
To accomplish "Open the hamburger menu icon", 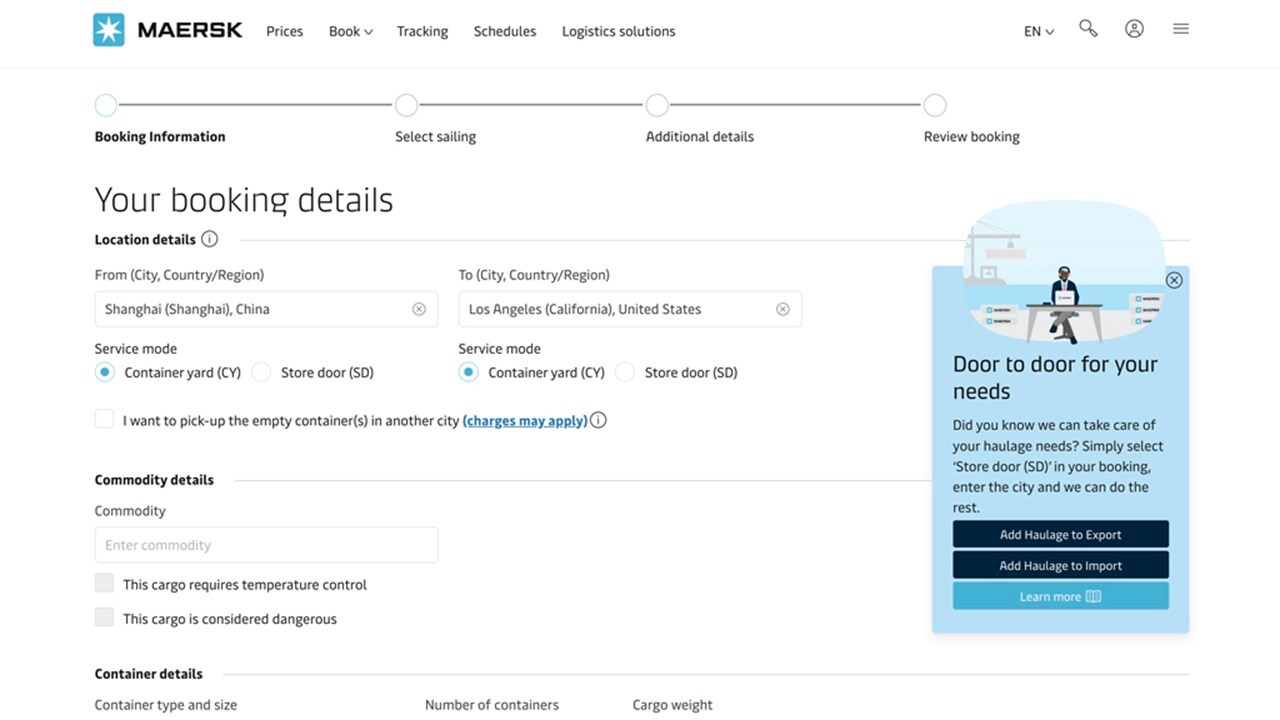I will pyautogui.click(x=1181, y=29).
